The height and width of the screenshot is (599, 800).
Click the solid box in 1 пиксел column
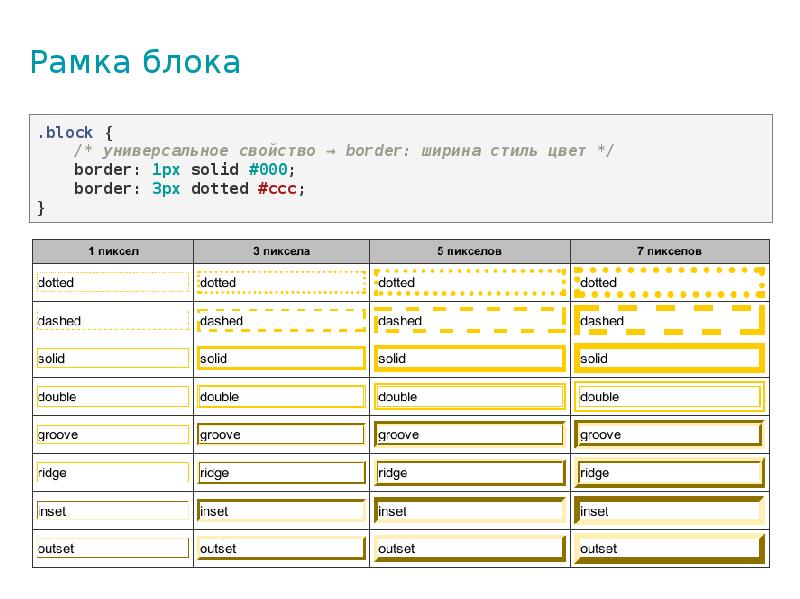click(x=113, y=358)
